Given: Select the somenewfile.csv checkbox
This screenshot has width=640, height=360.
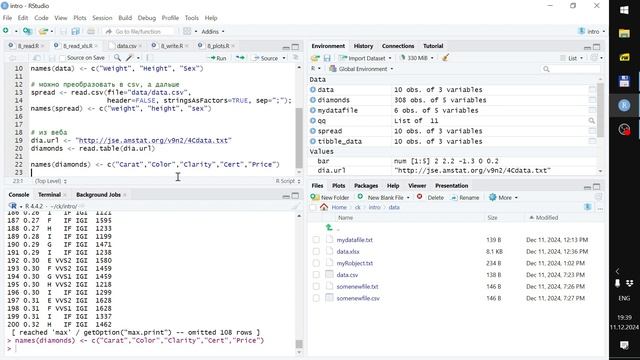Looking at the screenshot, I should (x=316, y=298).
